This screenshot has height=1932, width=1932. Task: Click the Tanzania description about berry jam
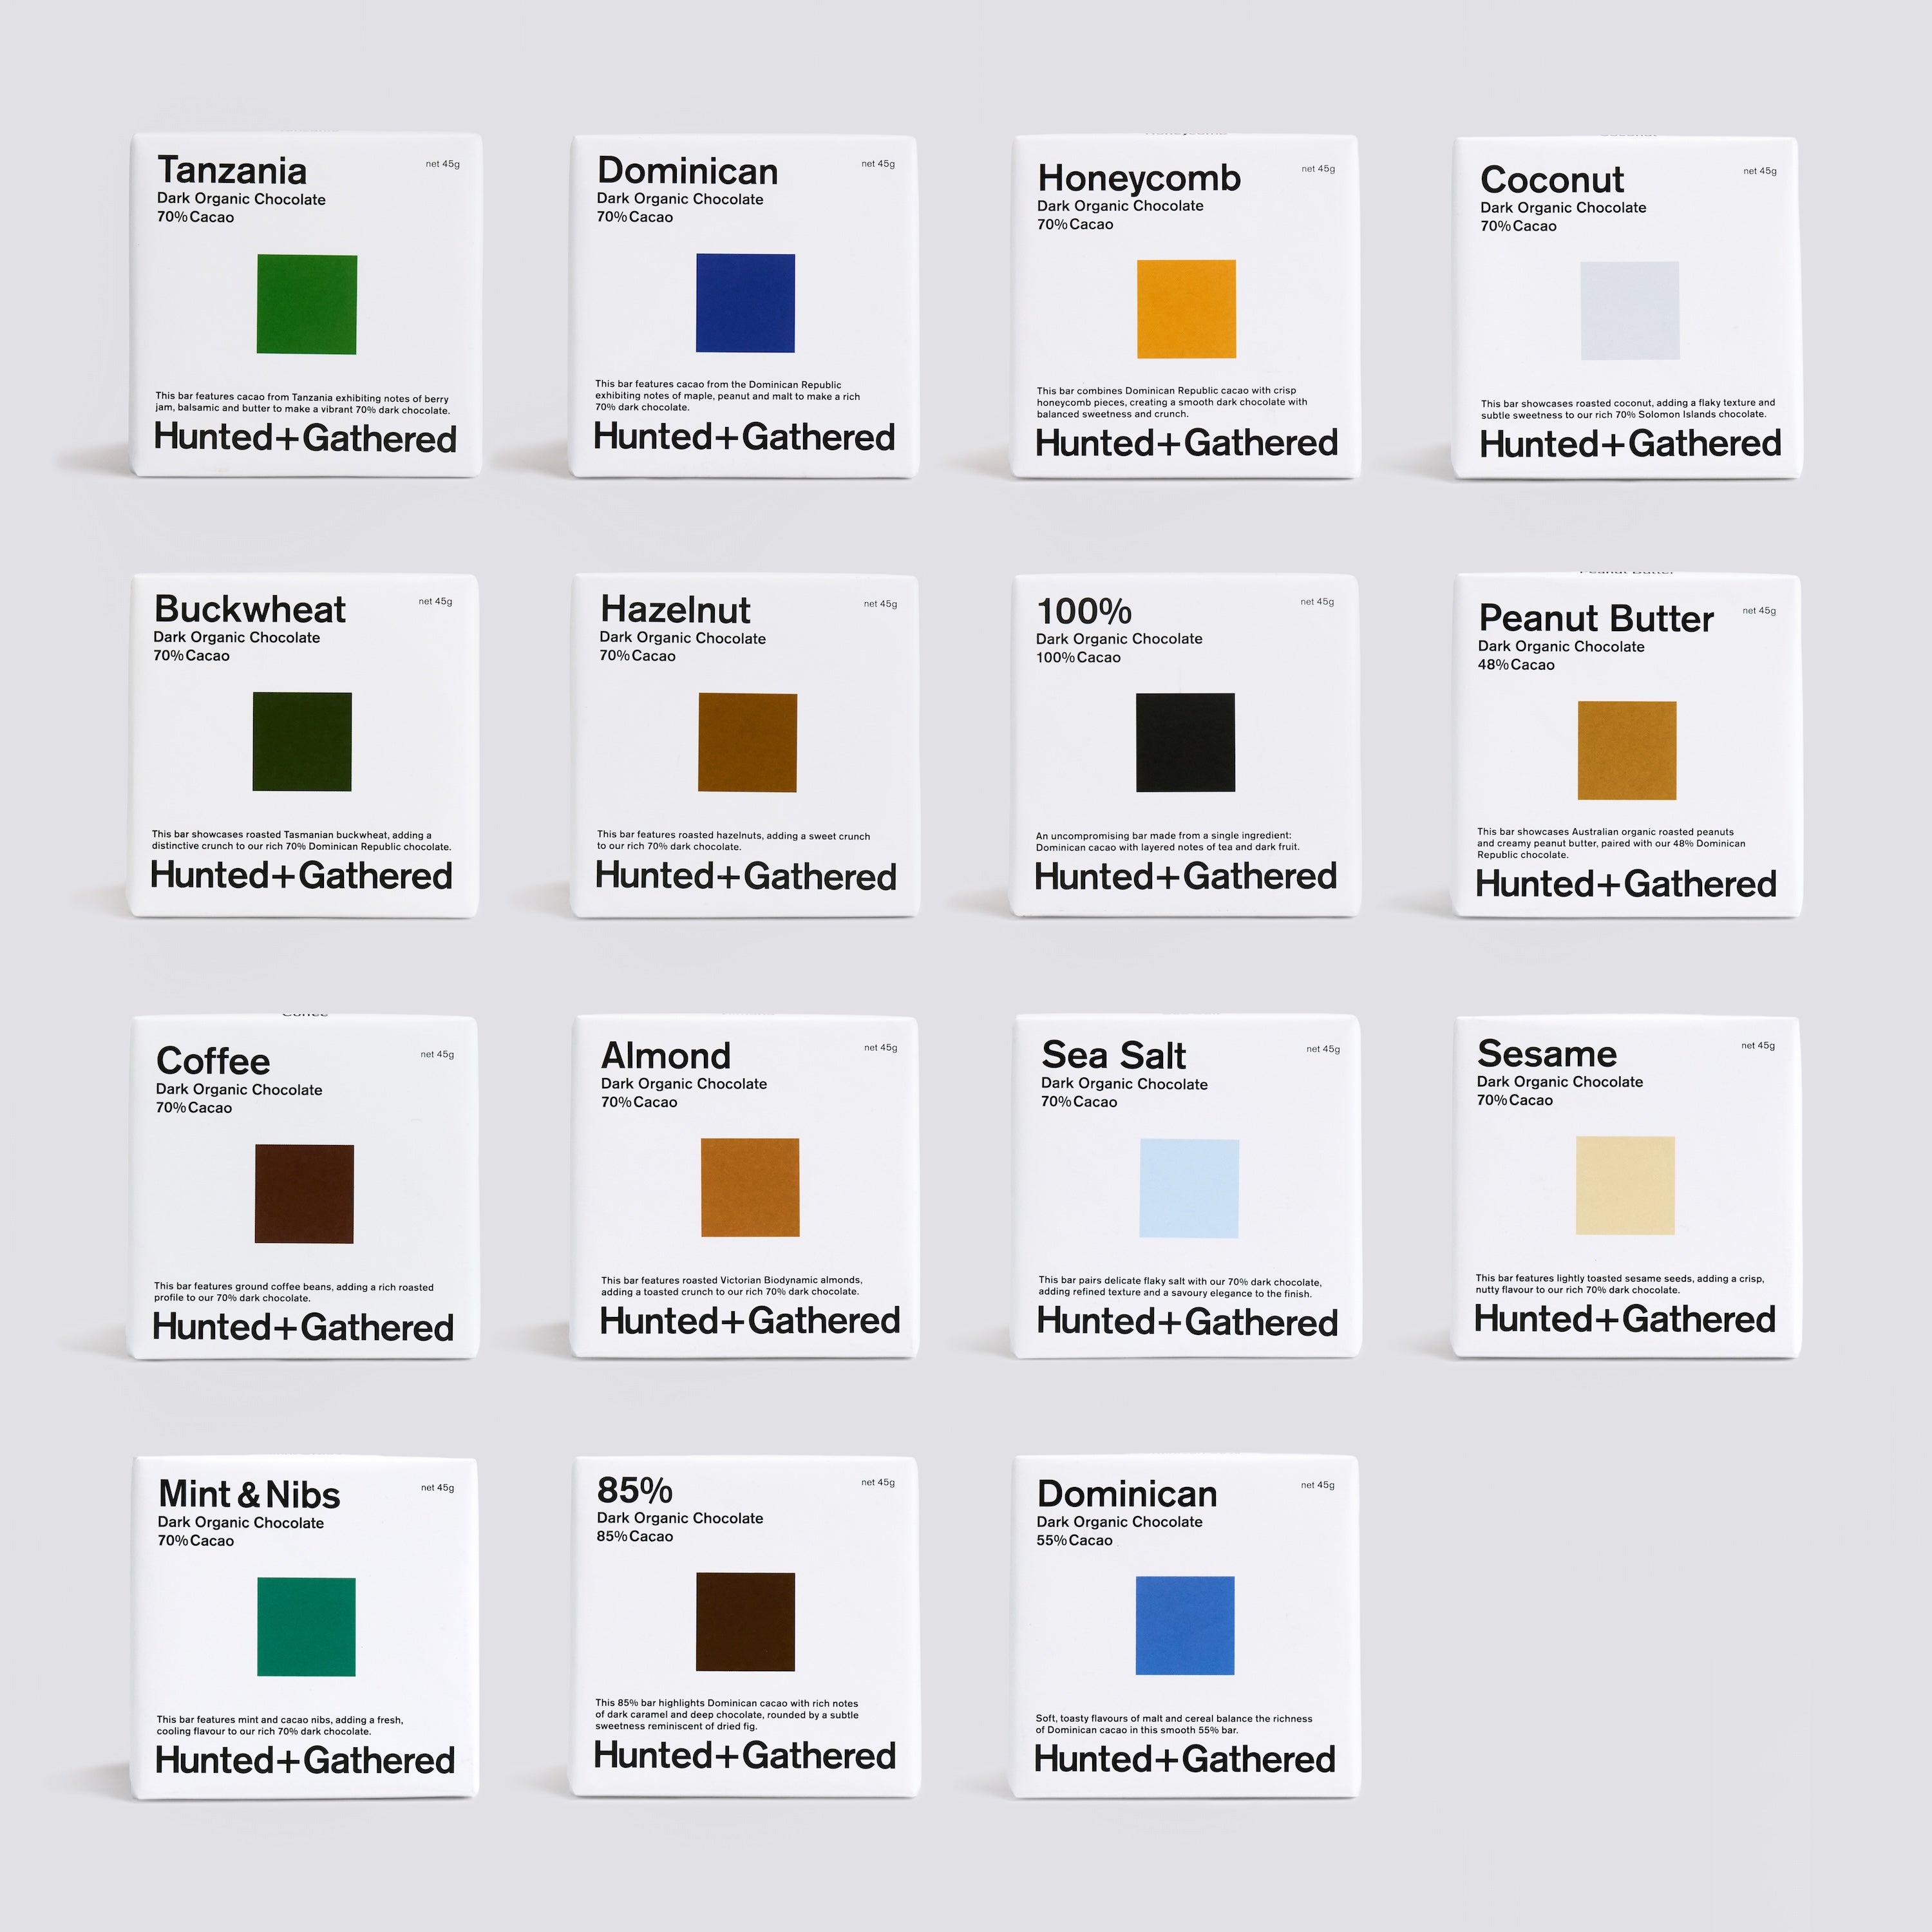pos(303,404)
